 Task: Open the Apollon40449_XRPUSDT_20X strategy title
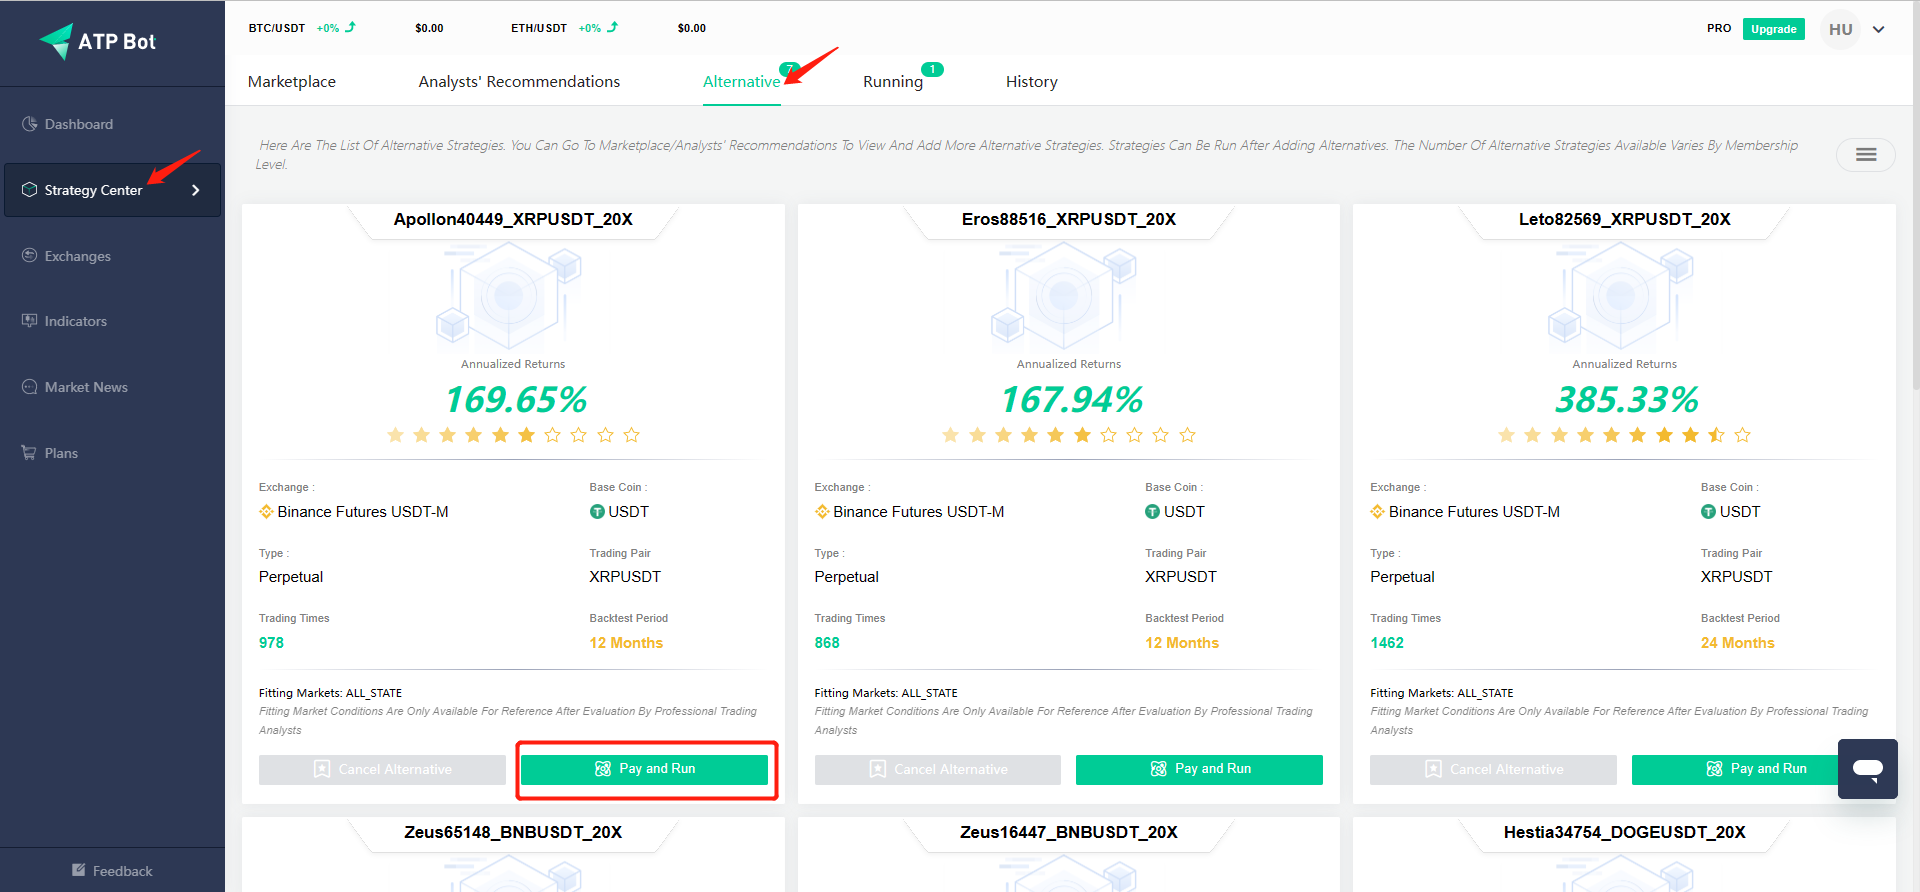point(513,219)
